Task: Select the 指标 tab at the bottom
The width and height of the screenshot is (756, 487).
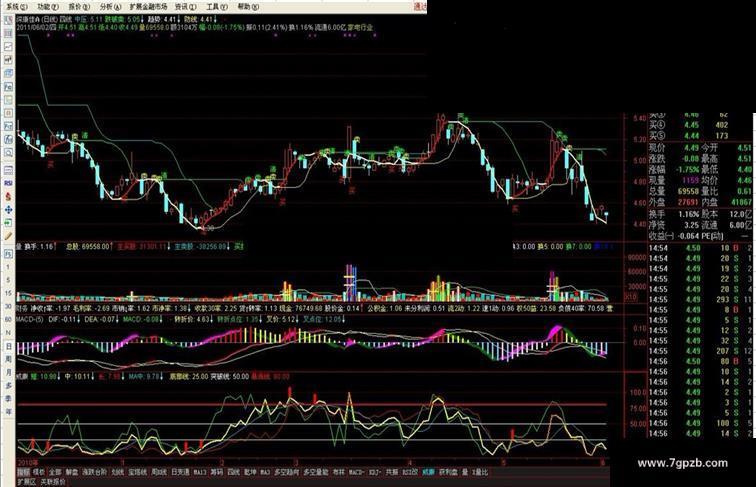Action: [24, 472]
